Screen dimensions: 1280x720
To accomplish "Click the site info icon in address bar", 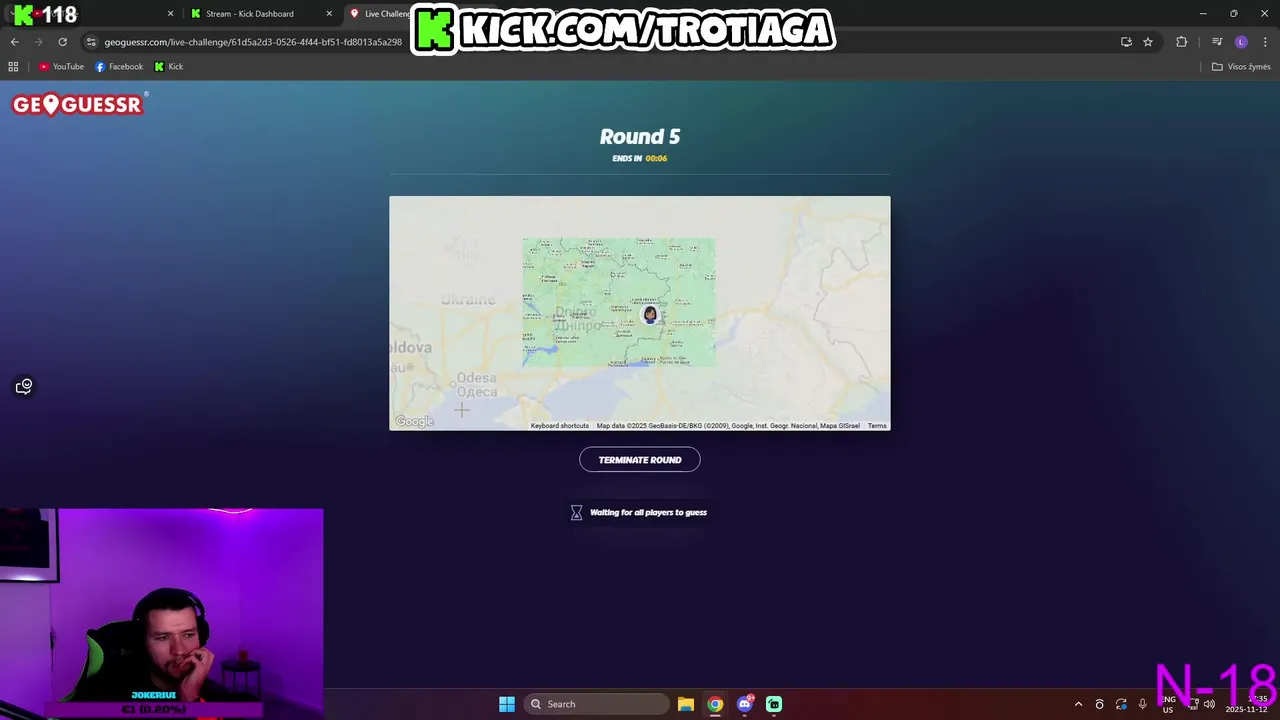I will tap(91, 42).
